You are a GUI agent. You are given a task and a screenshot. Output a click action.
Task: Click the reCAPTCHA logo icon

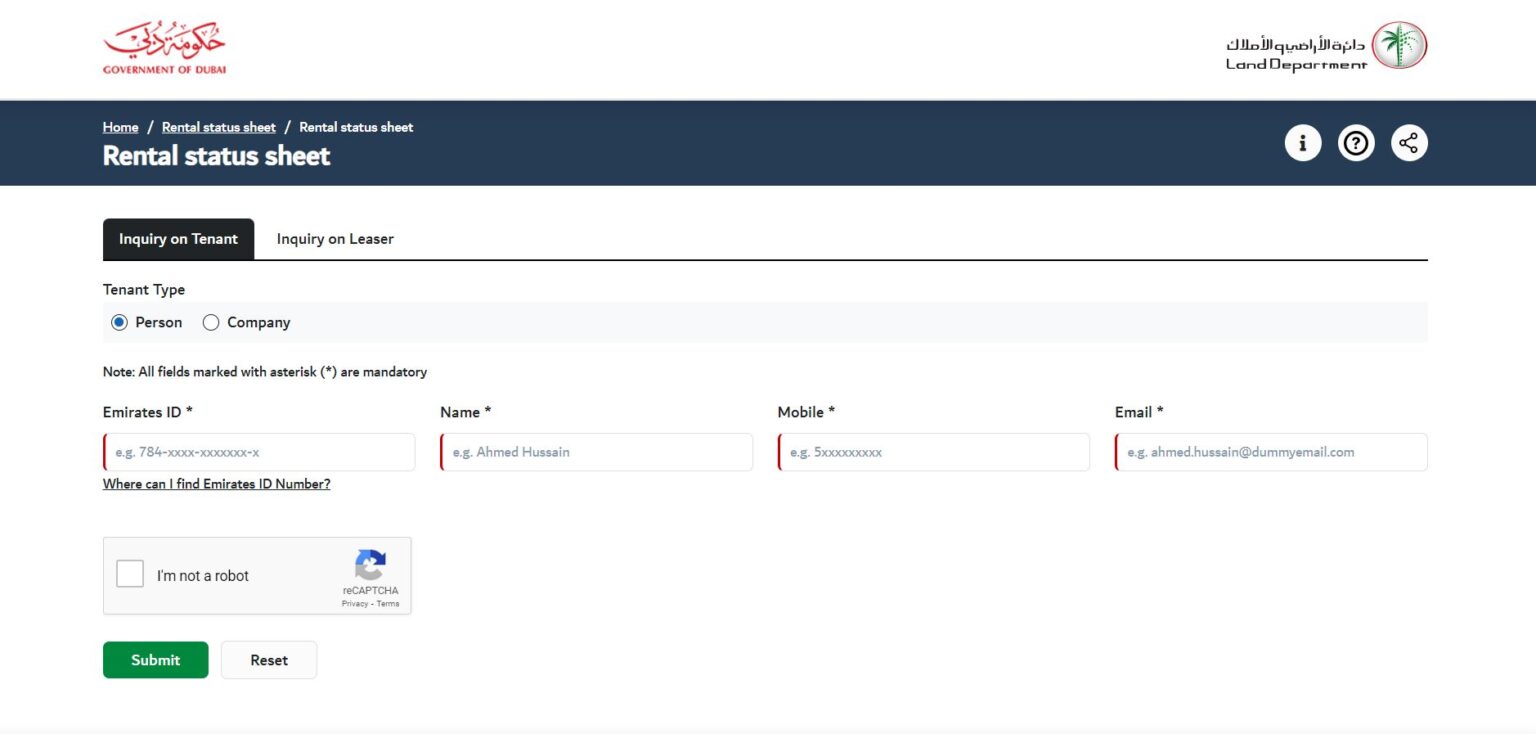point(370,565)
